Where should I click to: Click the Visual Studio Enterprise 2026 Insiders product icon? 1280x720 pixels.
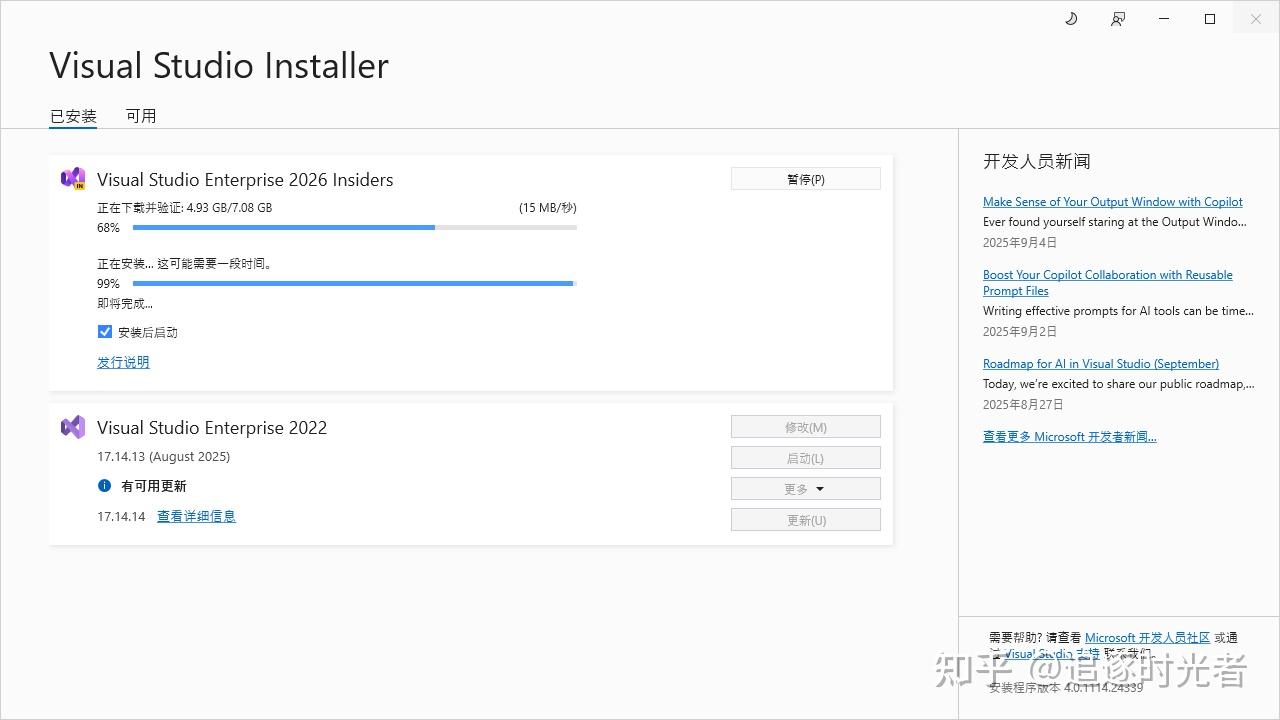pos(71,178)
